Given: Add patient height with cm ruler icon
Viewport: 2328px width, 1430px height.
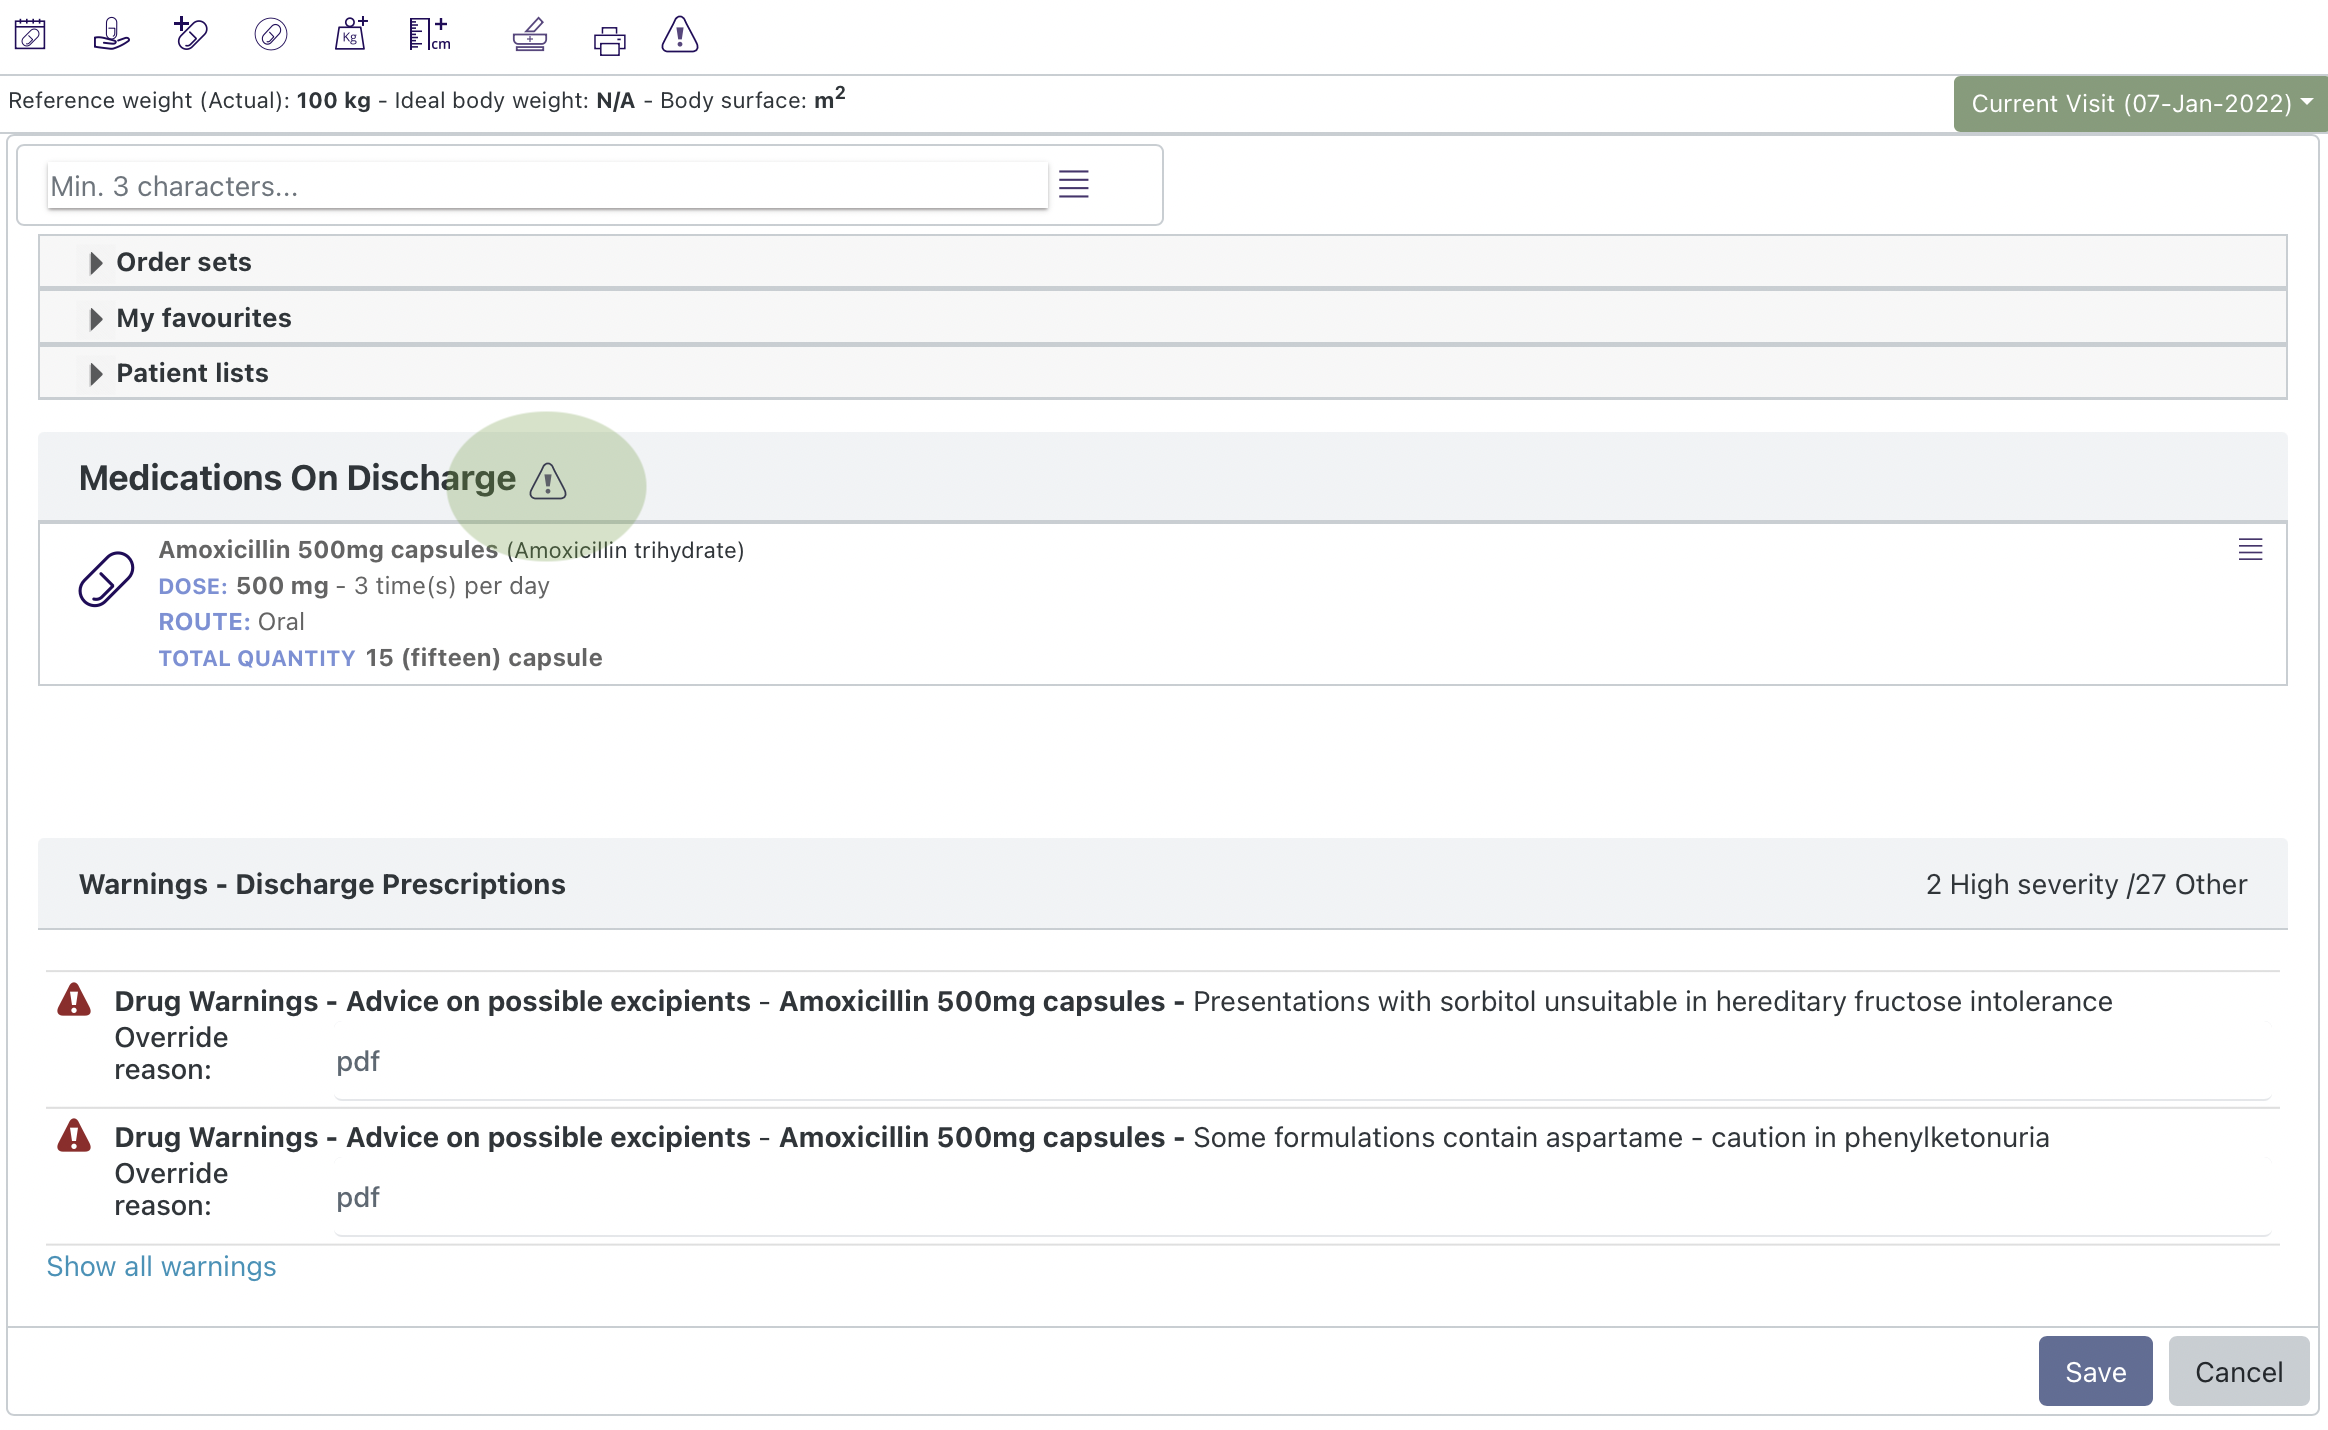Looking at the screenshot, I should (x=430, y=35).
